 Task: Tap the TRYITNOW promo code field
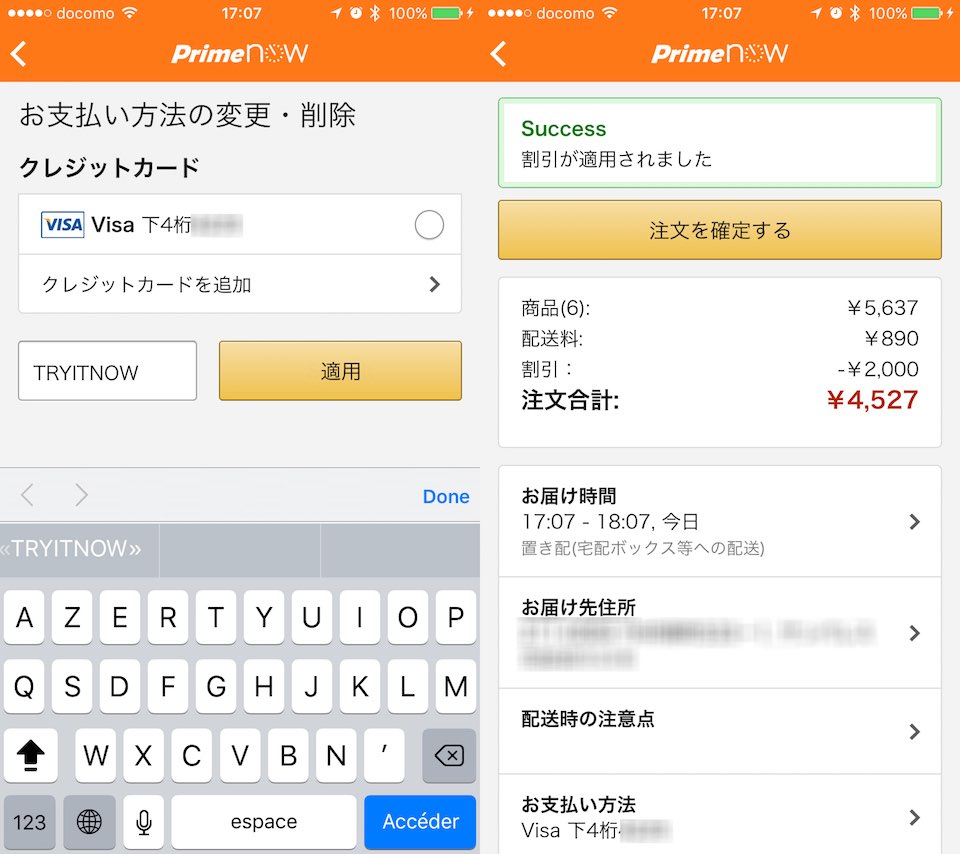(108, 371)
